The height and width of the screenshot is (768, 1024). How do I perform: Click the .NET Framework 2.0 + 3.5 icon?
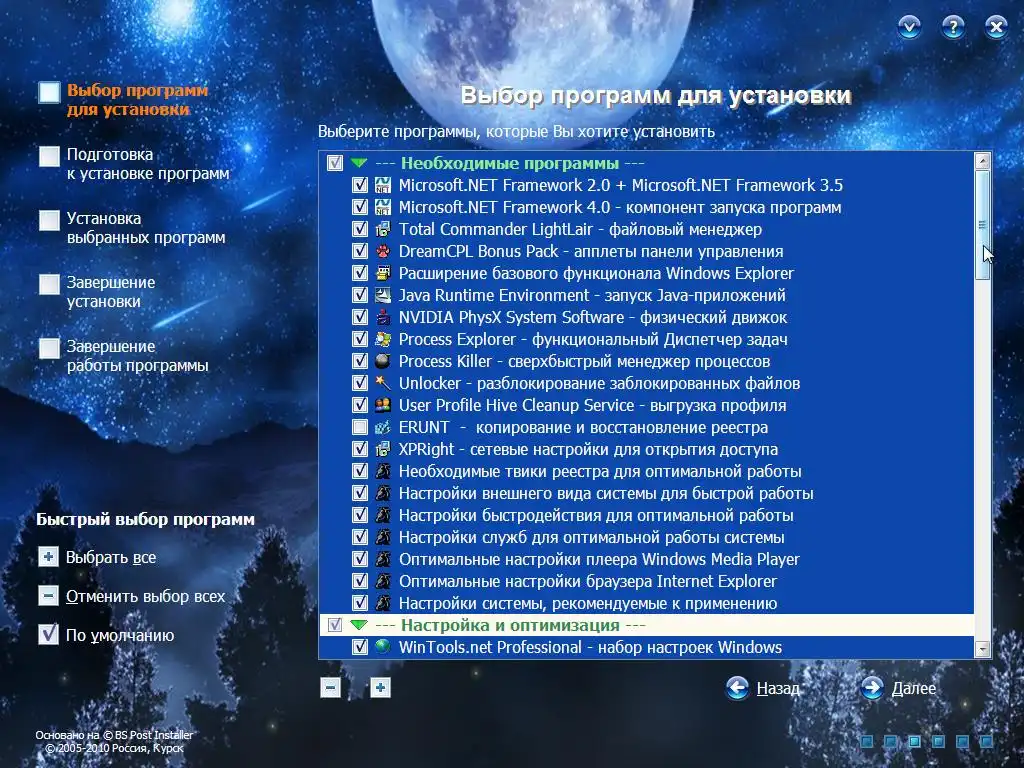click(383, 185)
